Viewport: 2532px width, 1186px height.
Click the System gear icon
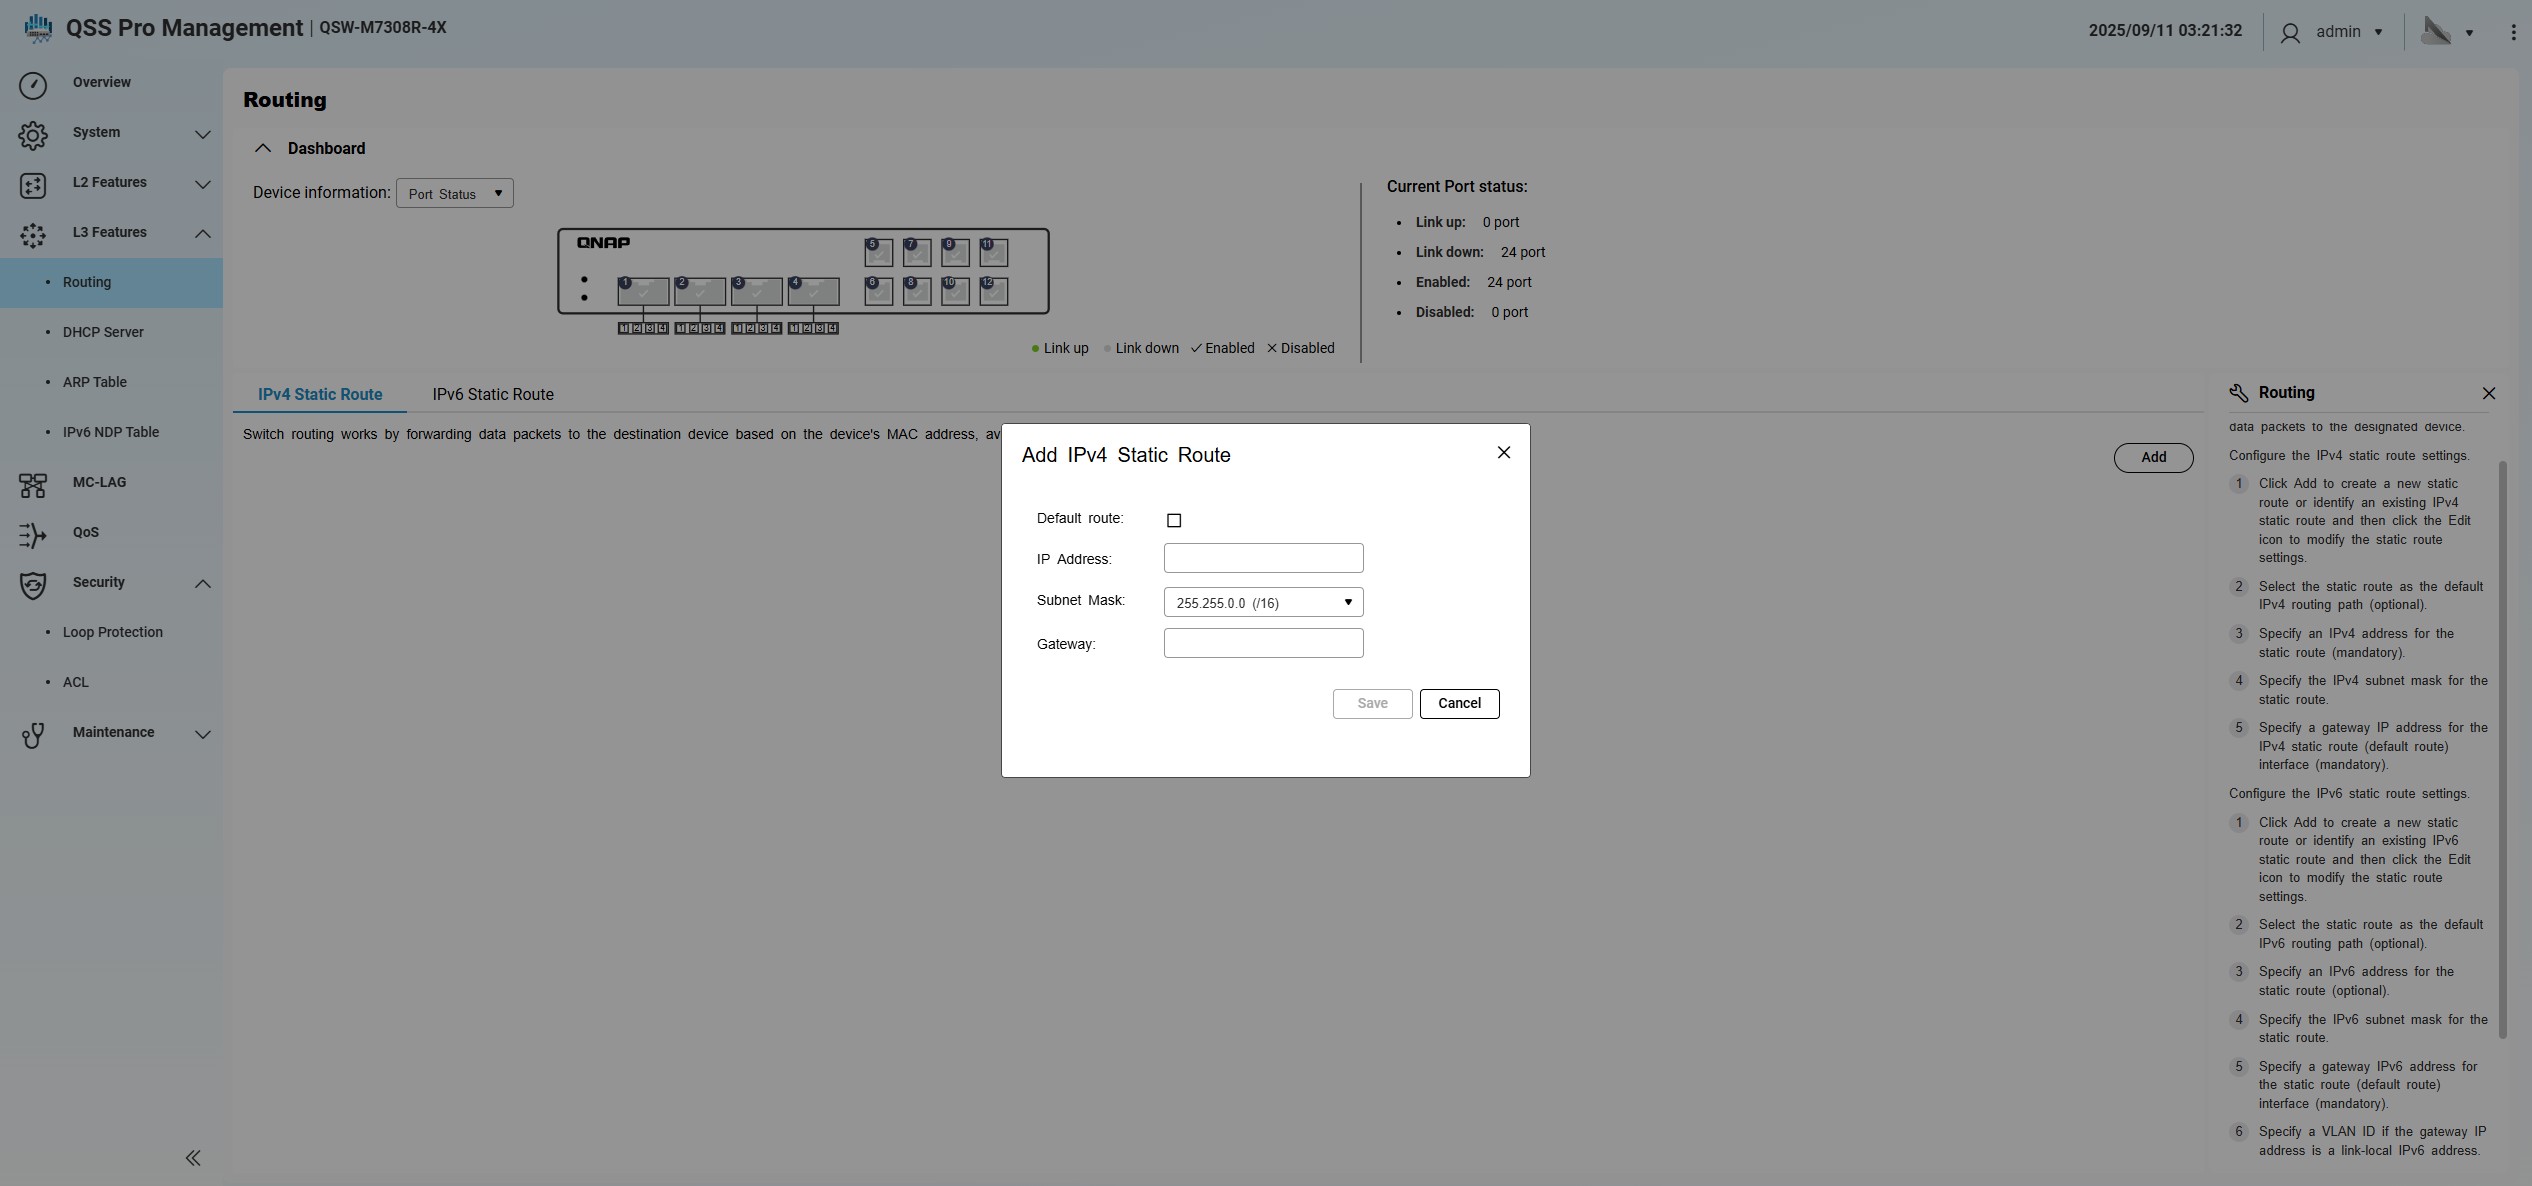[33, 135]
